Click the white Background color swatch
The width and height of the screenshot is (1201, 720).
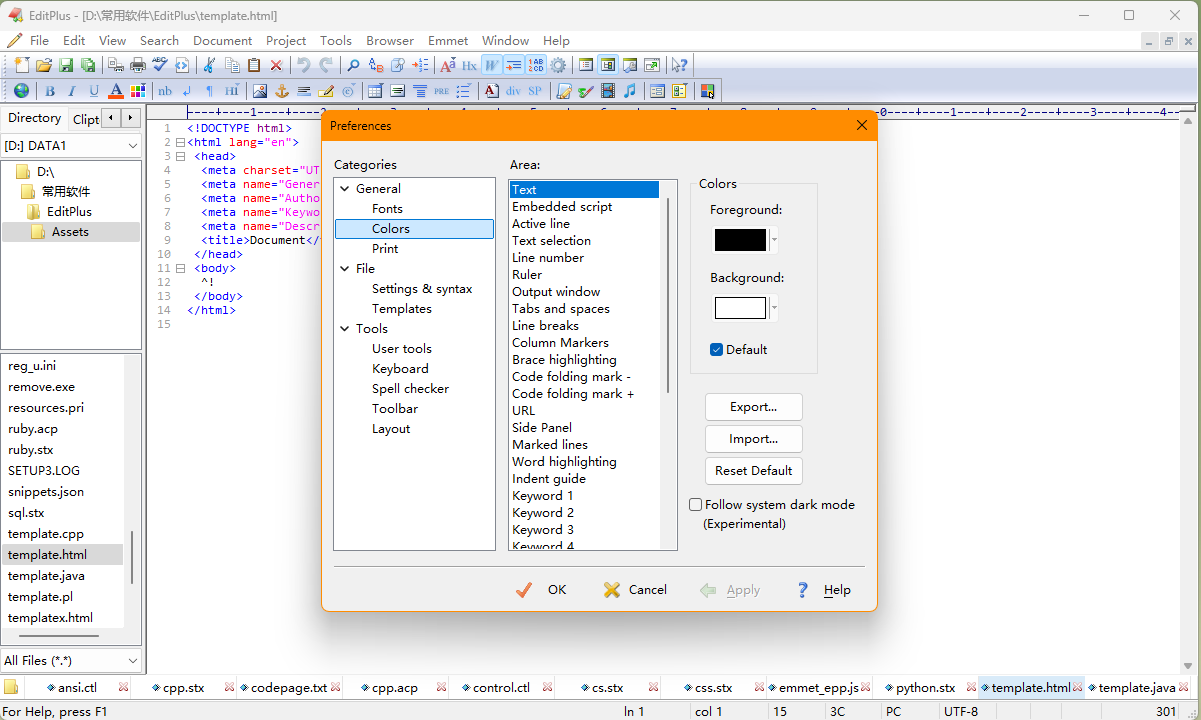click(x=740, y=308)
